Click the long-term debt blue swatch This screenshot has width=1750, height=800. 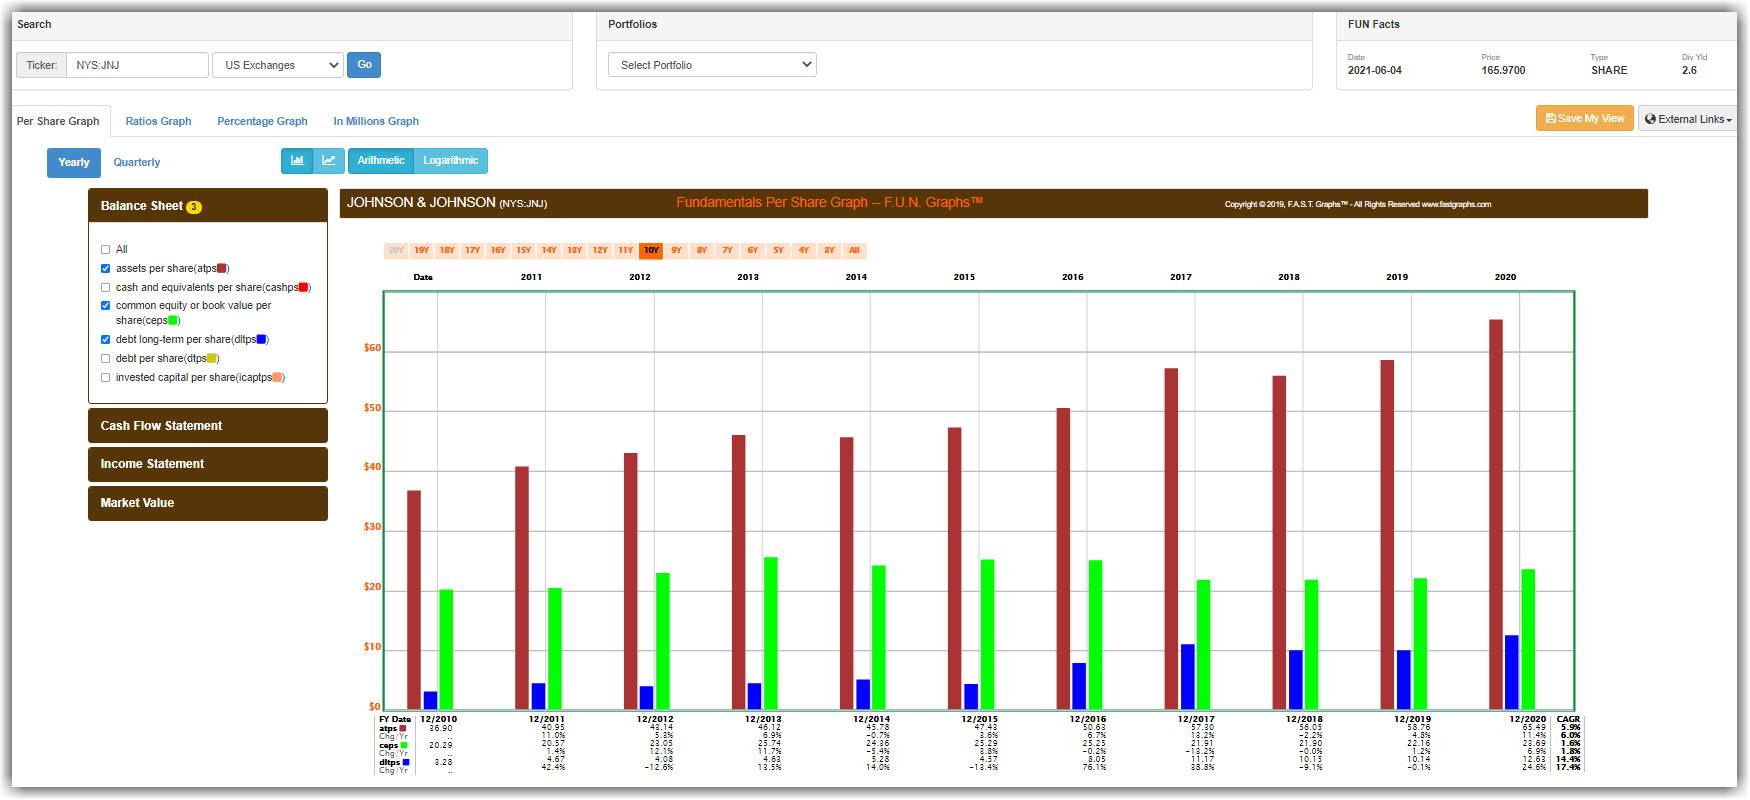click(x=261, y=340)
